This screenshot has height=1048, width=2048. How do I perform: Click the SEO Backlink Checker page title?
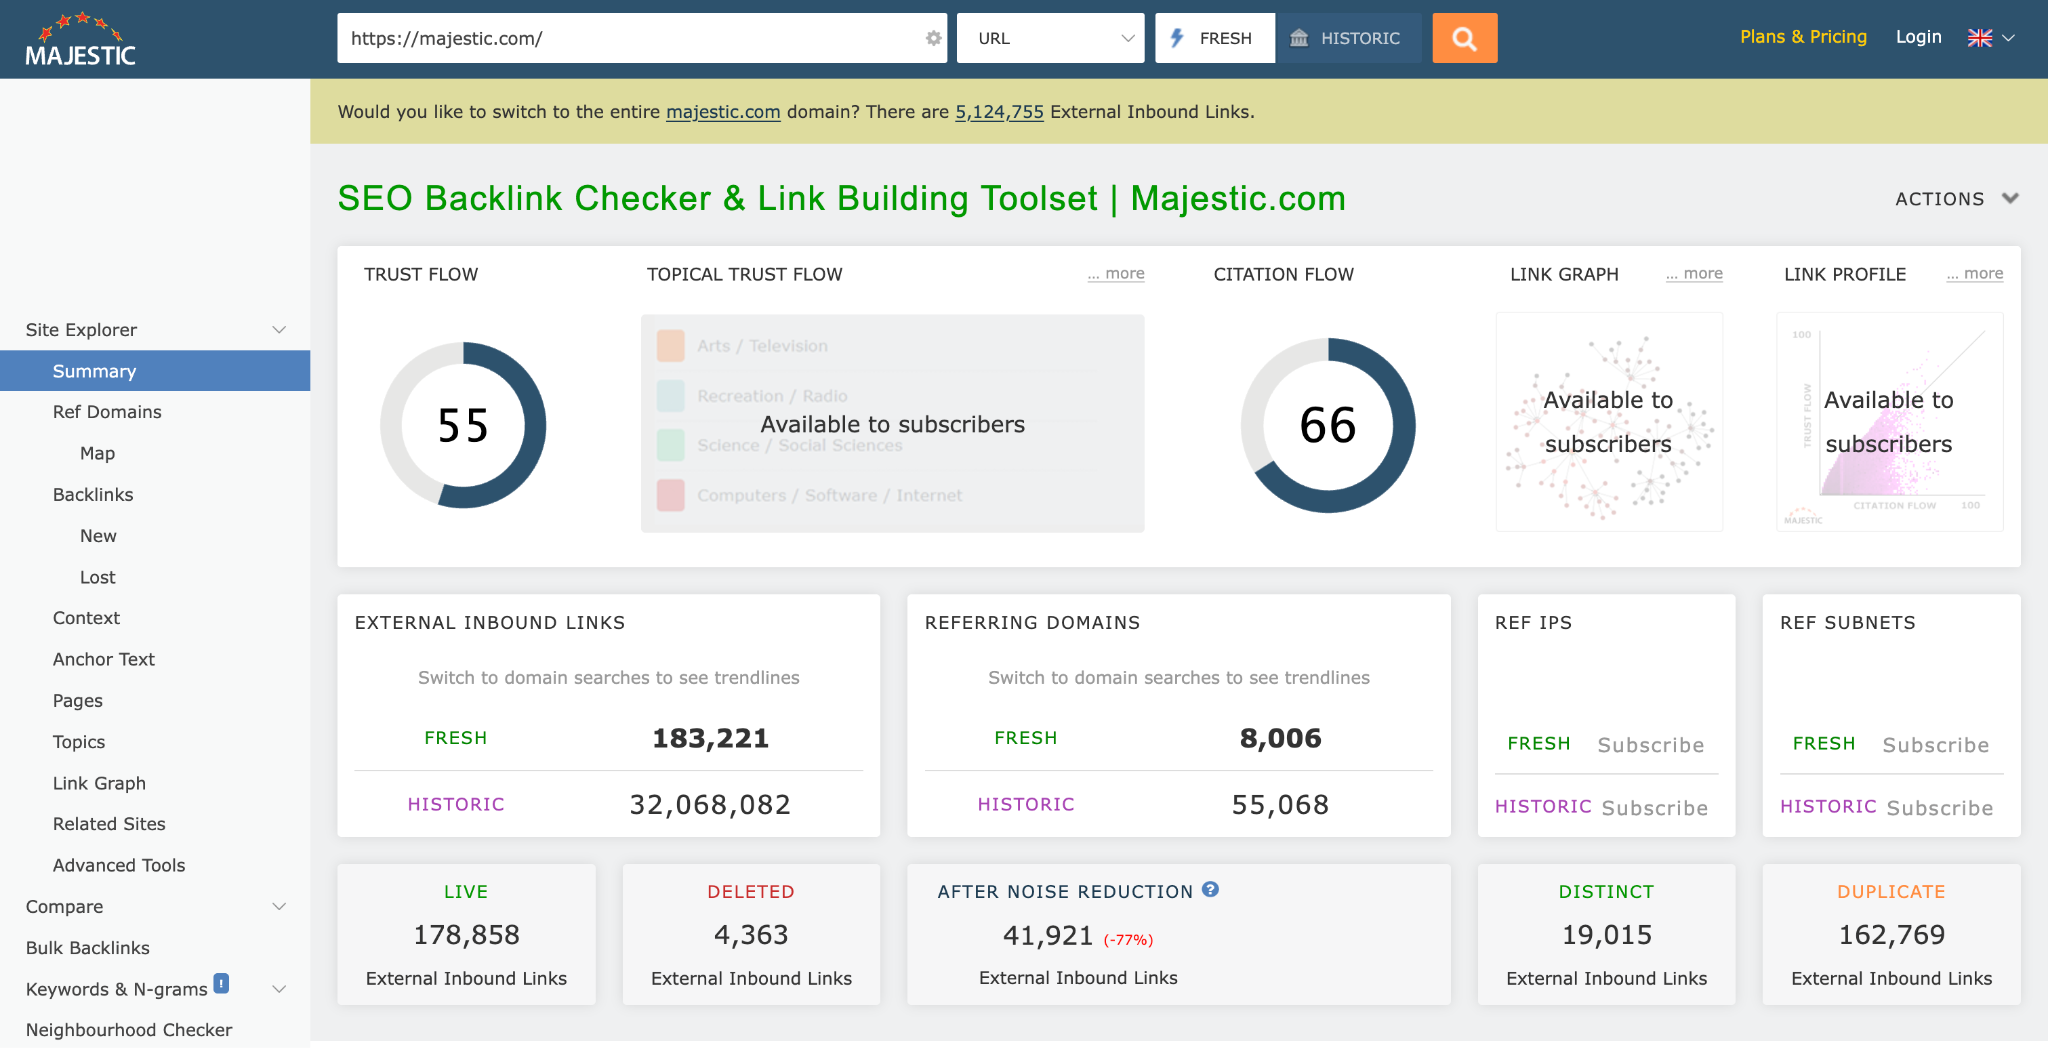point(841,198)
